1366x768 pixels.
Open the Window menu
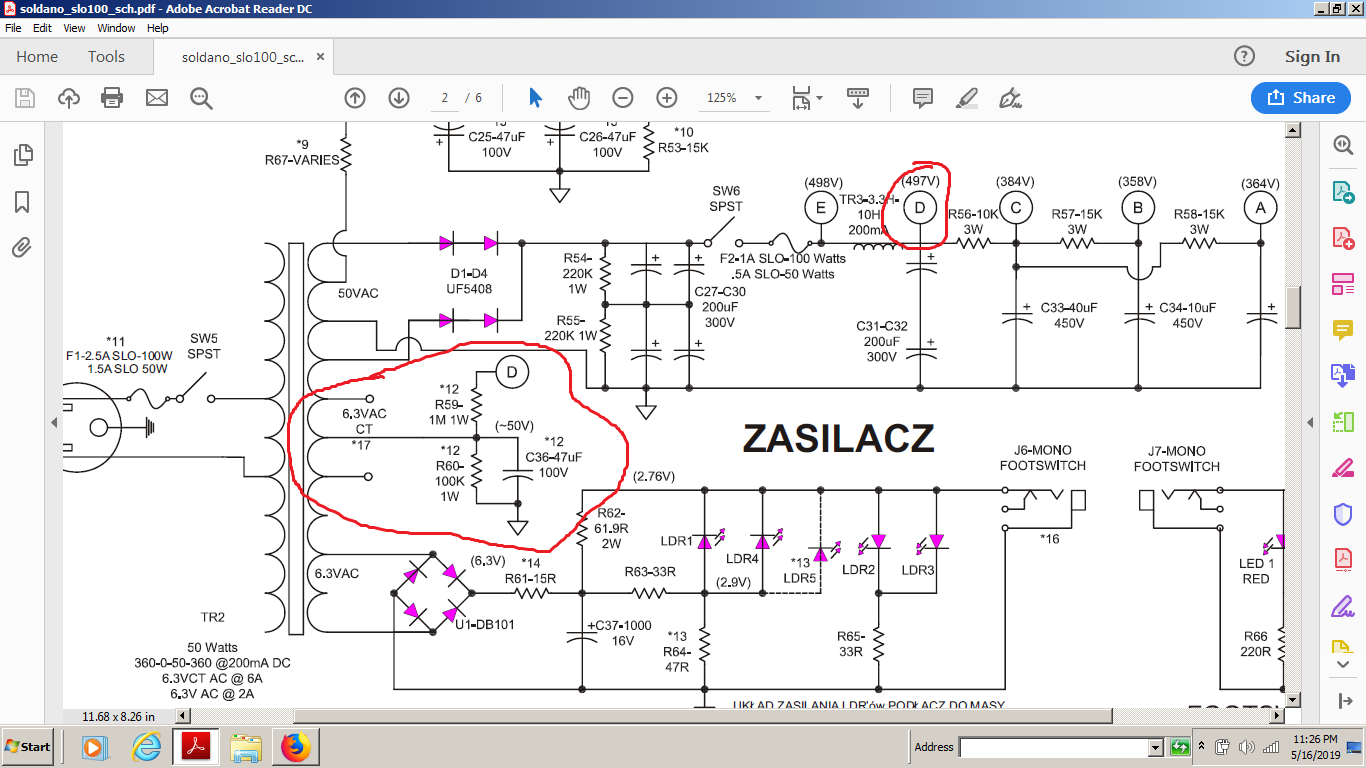click(116, 28)
